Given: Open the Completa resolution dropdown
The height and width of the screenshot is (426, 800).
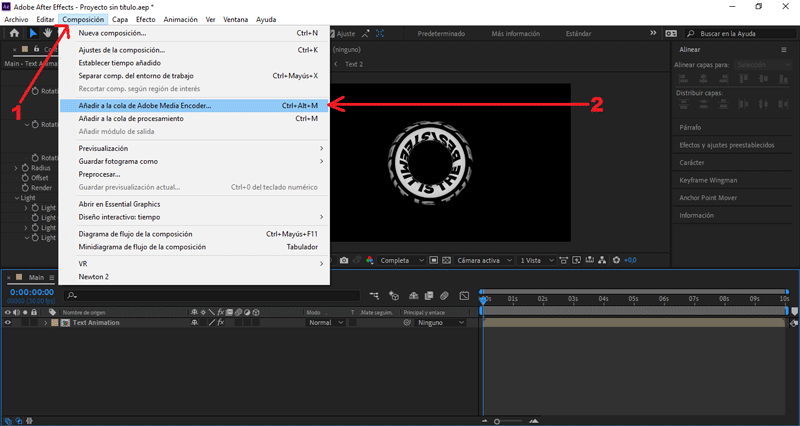Looking at the screenshot, I should coord(402,260).
